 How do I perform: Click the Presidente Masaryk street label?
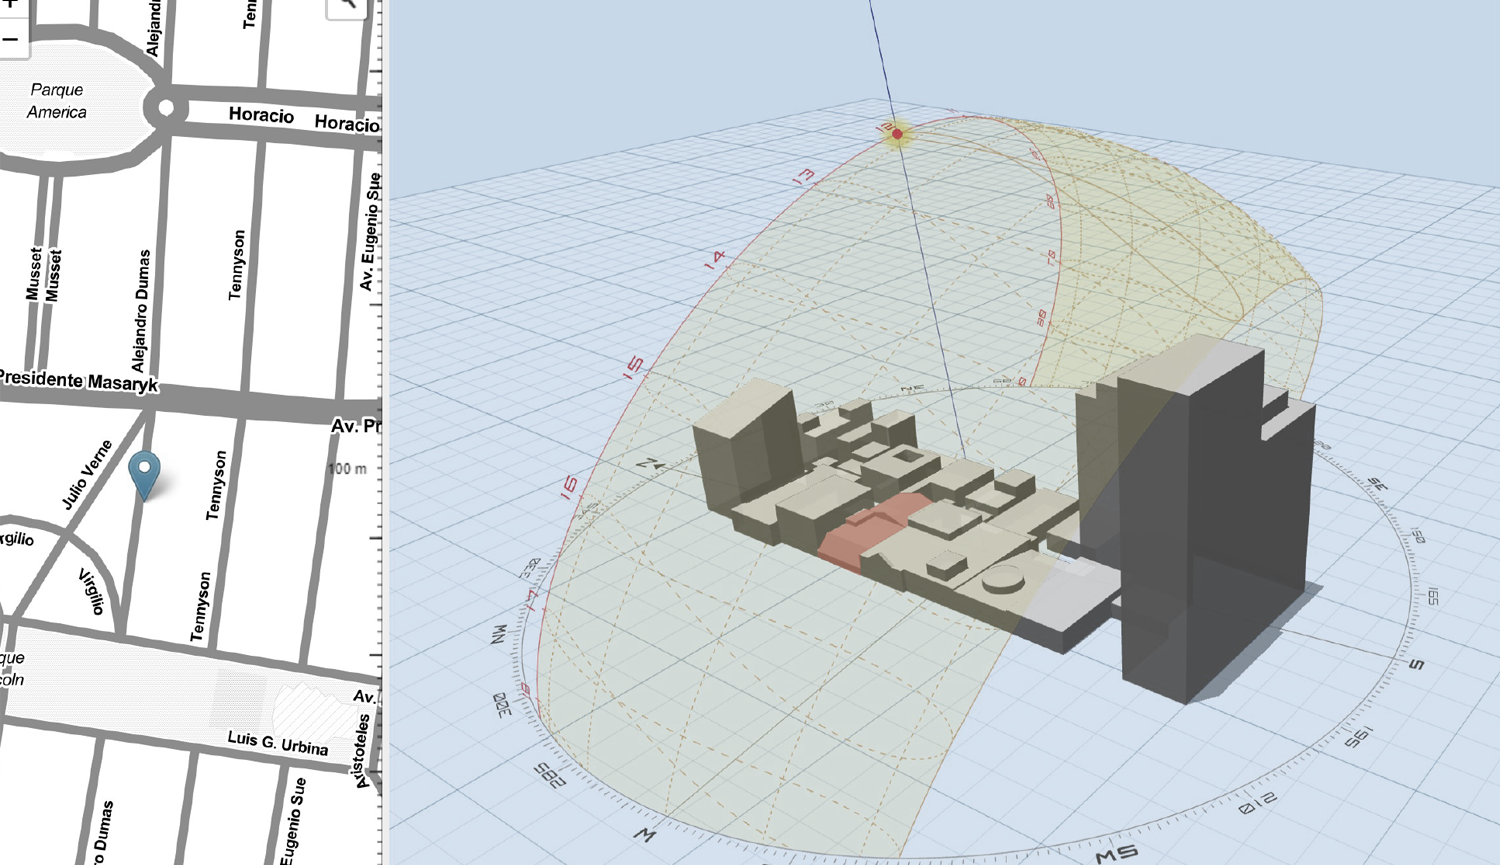click(x=78, y=381)
